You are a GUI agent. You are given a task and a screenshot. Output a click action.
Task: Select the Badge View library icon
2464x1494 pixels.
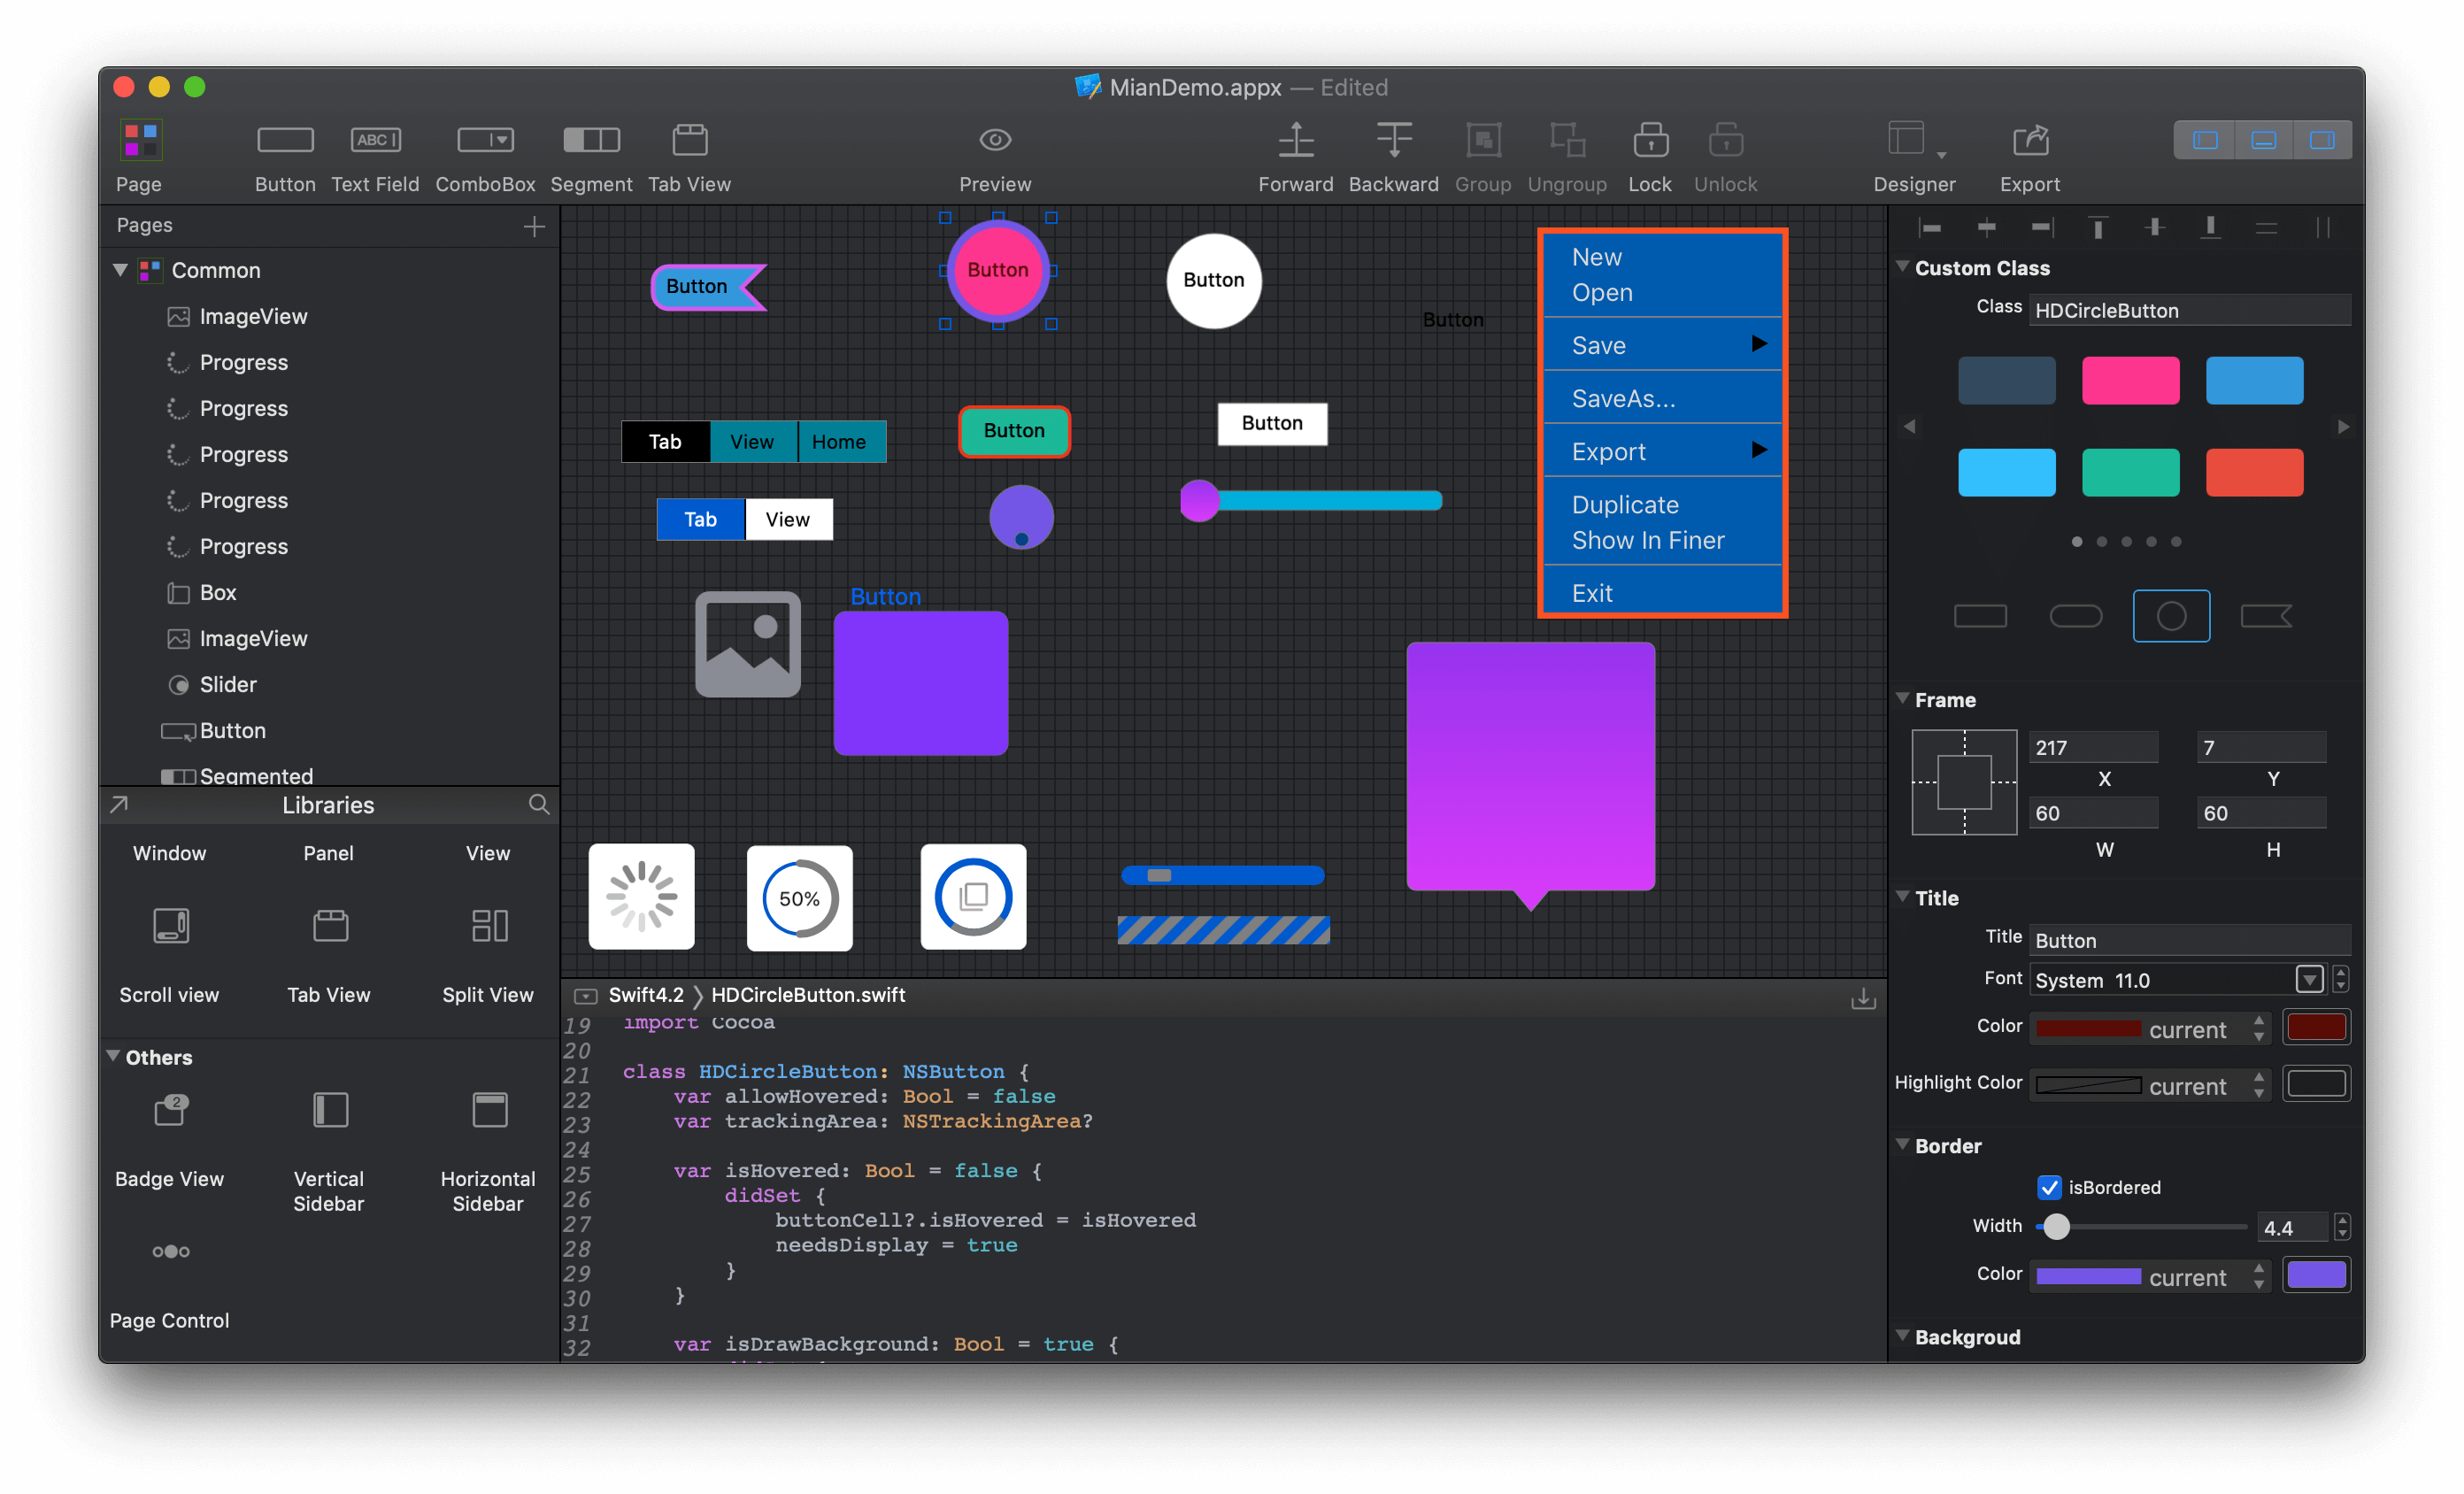[170, 1110]
